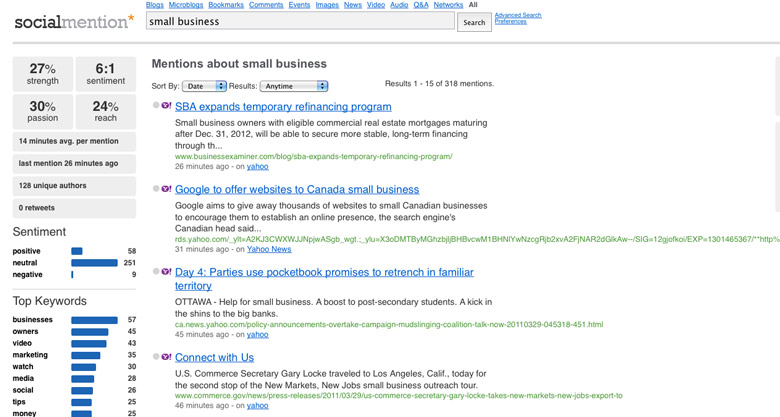
Task: Open the Results Anytime dropdown
Action: click(293, 86)
